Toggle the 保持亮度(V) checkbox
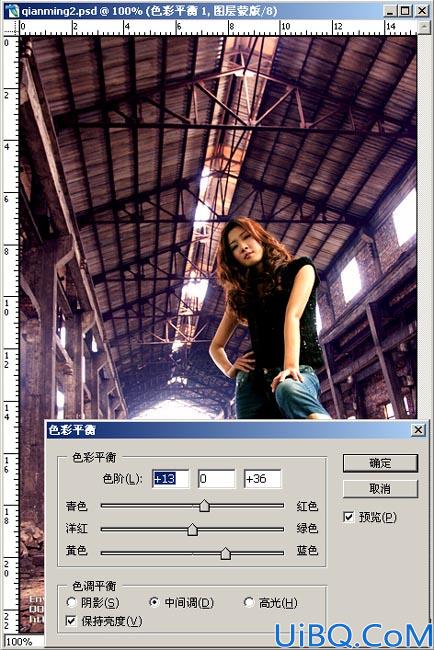The height and width of the screenshot is (650, 434). [x=71, y=621]
